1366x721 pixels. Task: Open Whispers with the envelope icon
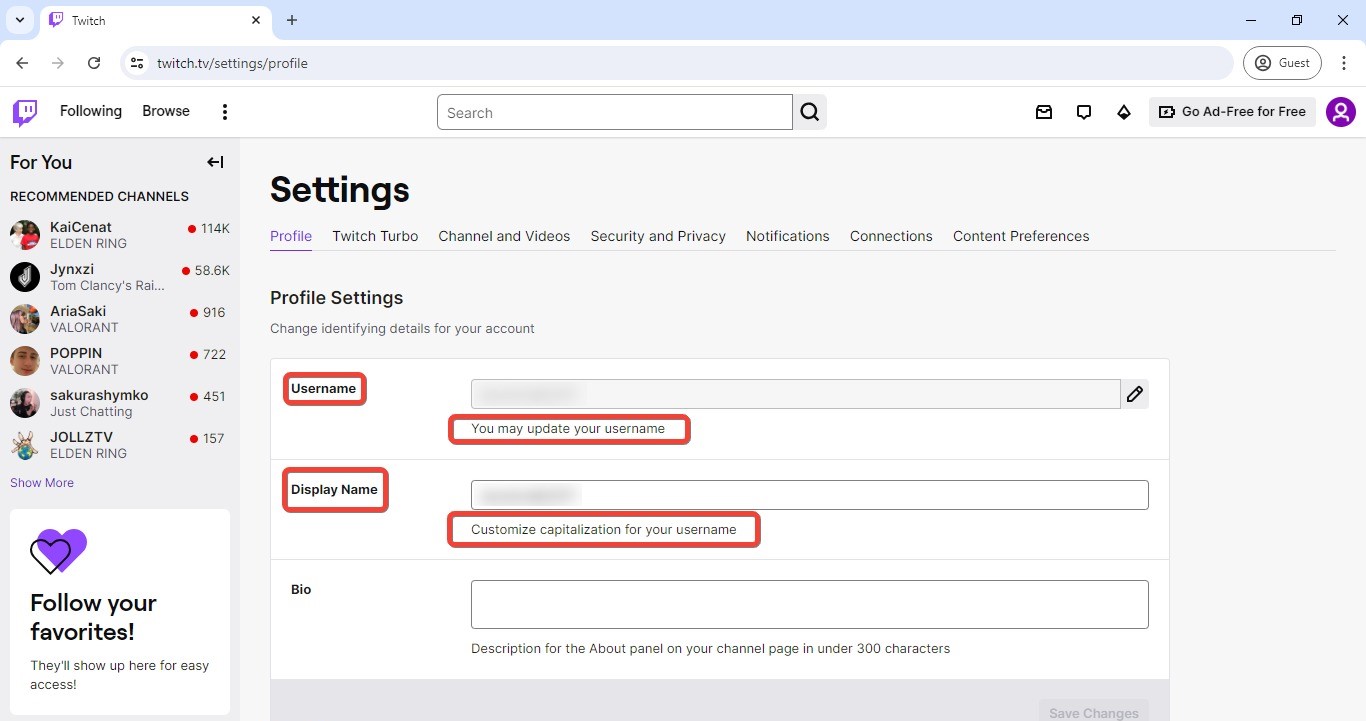click(x=1044, y=112)
